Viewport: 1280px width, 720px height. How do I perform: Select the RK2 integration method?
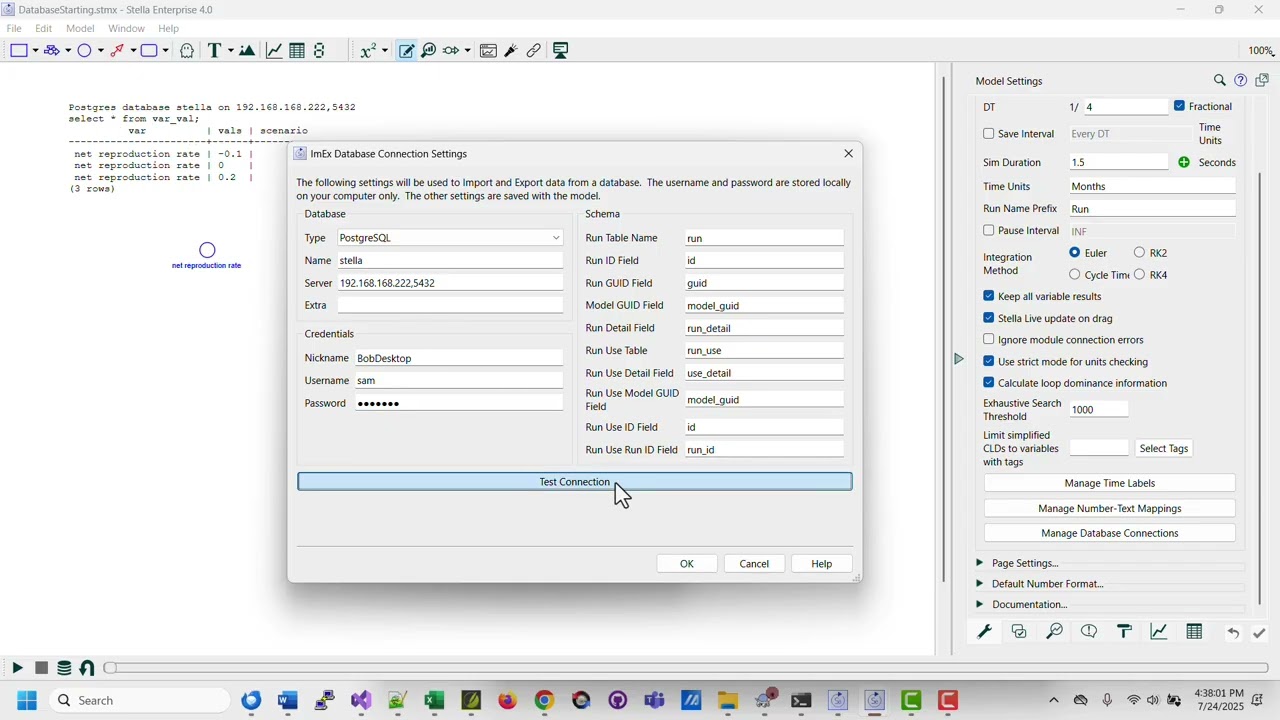click(1139, 253)
